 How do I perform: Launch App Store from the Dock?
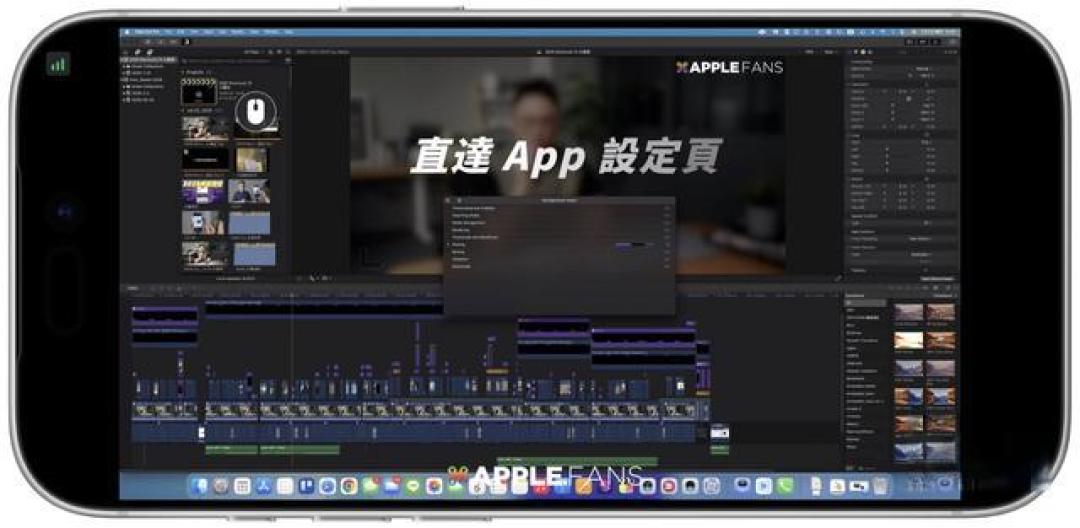263,486
